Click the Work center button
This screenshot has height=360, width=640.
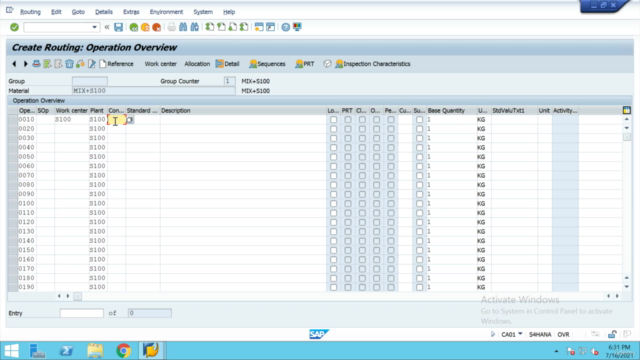pos(160,64)
